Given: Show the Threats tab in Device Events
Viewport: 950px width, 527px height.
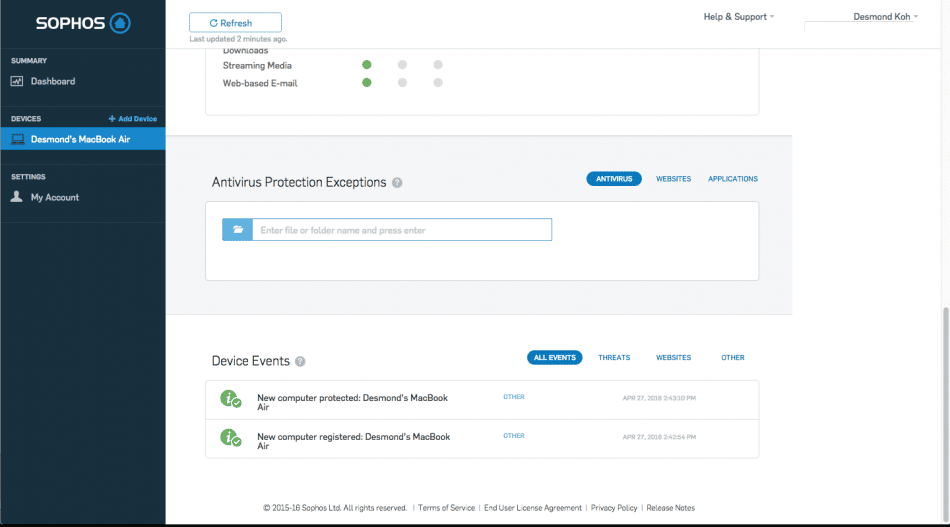Looking at the screenshot, I should coord(614,357).
